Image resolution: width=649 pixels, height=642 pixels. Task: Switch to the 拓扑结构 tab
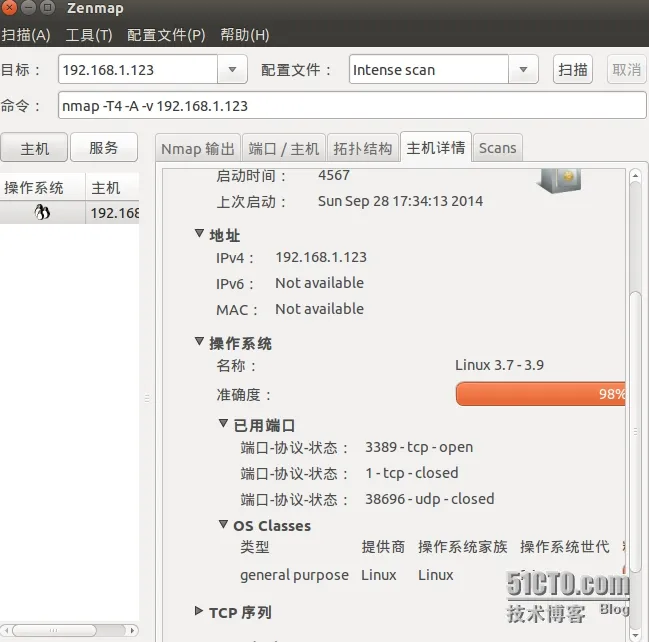tap(363, 148)
